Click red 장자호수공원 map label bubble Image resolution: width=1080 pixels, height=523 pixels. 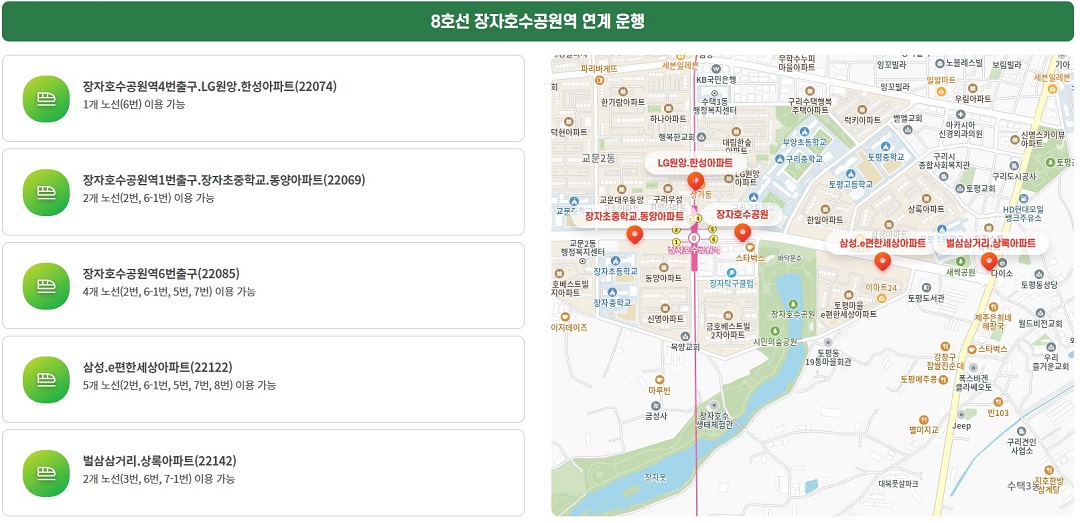click(742, 214)
